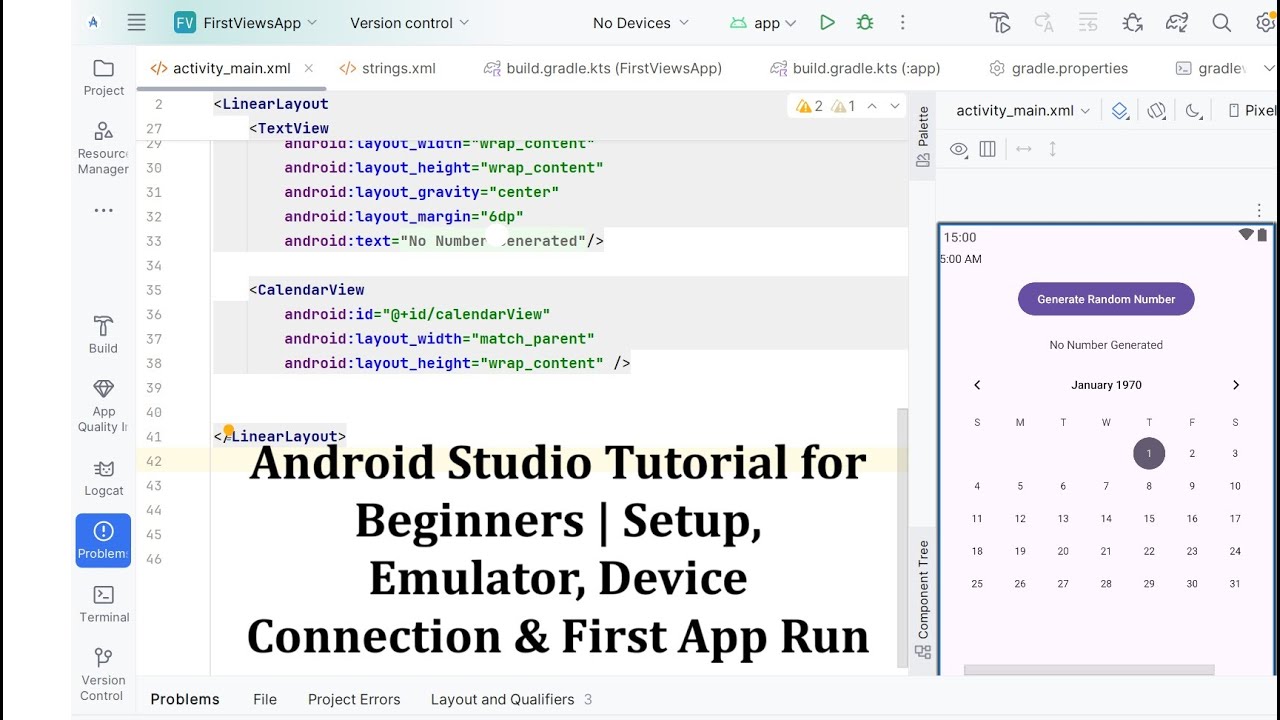Open the No Devices selector
The height and width of the screenshot is (720, 1280).
640,22
